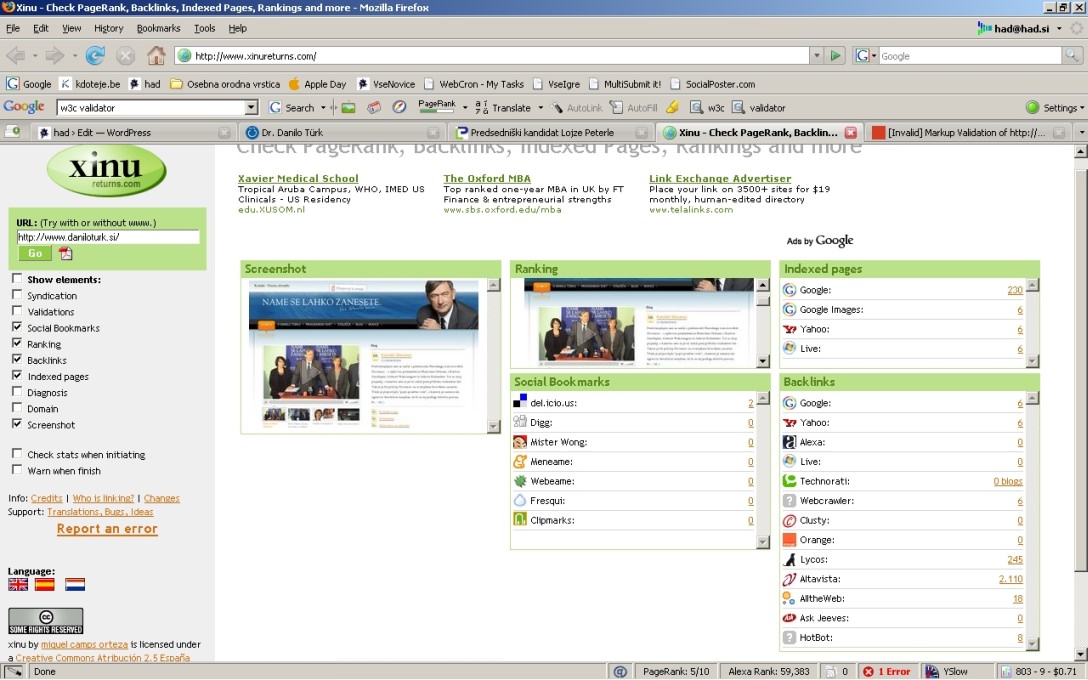Enable the Validations checkbox
This screenshot has width=1088, height=680.
click(17, 310)
